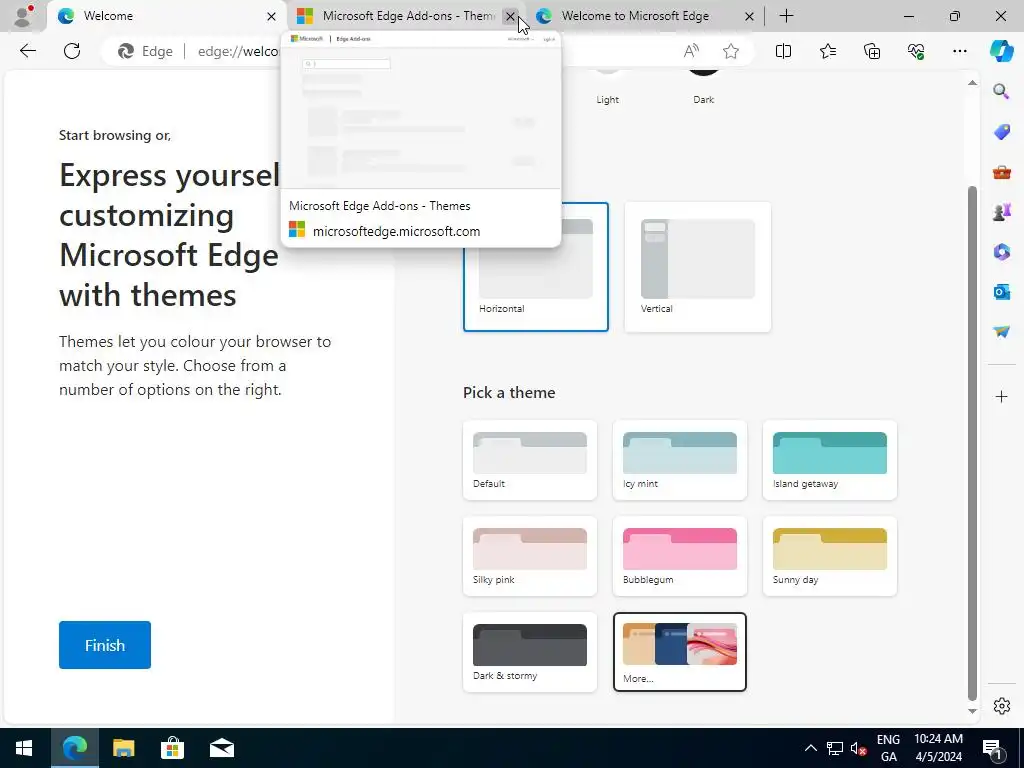Viewport: 1024px width, 768px height.
Task: Launch Copilot from the toolbar
Action: 1001,51
